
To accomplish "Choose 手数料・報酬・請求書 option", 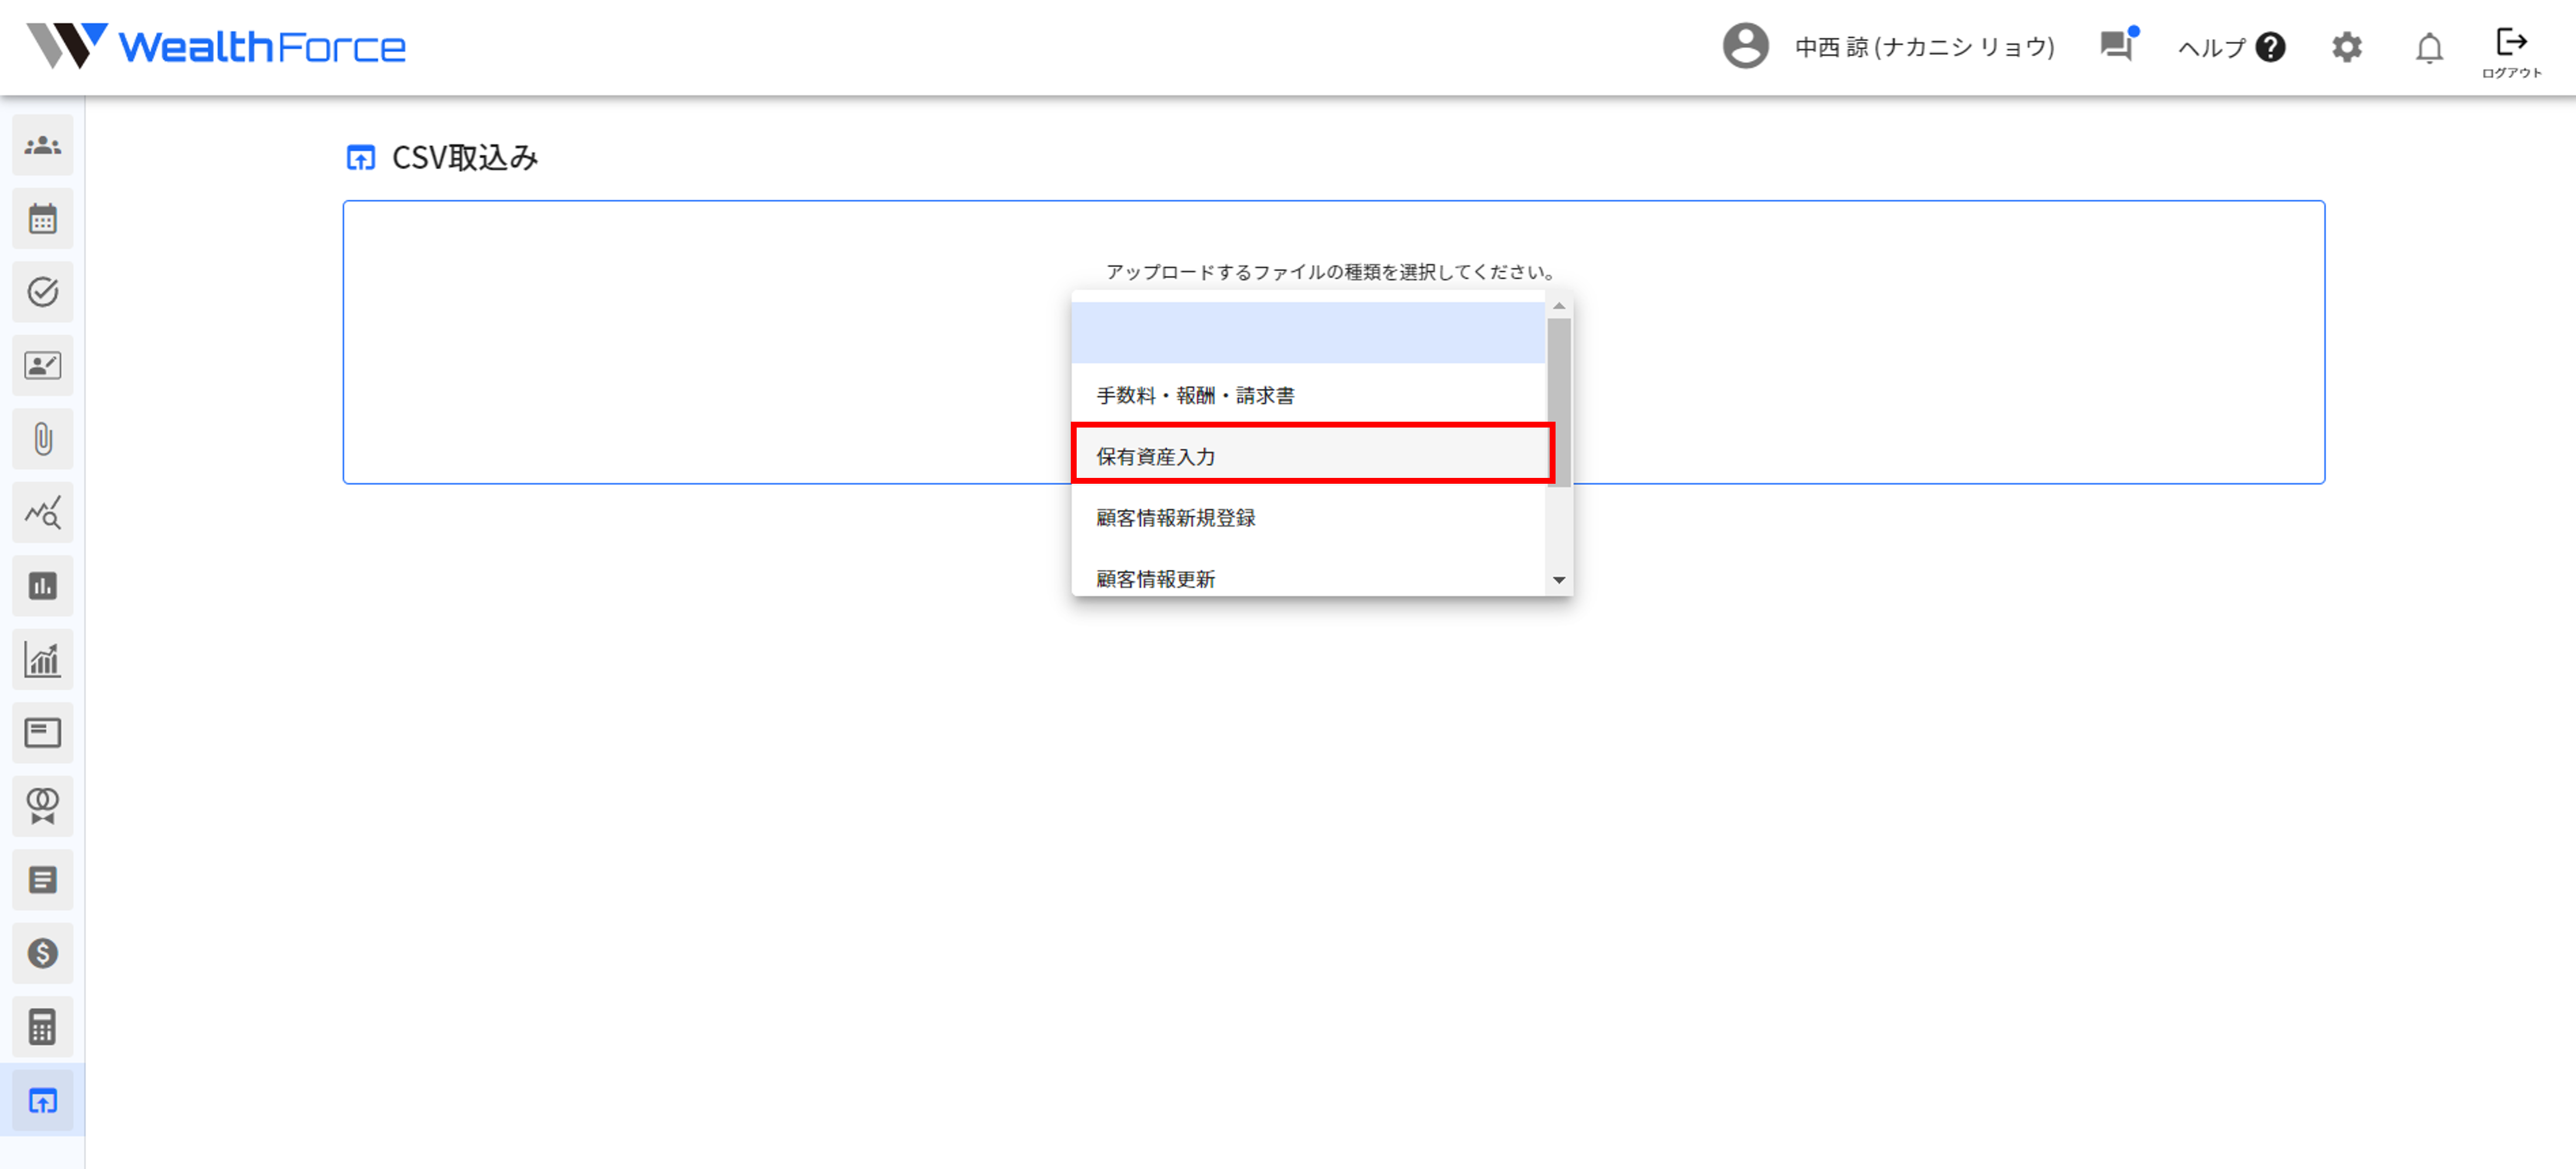I will [1309, 395].
